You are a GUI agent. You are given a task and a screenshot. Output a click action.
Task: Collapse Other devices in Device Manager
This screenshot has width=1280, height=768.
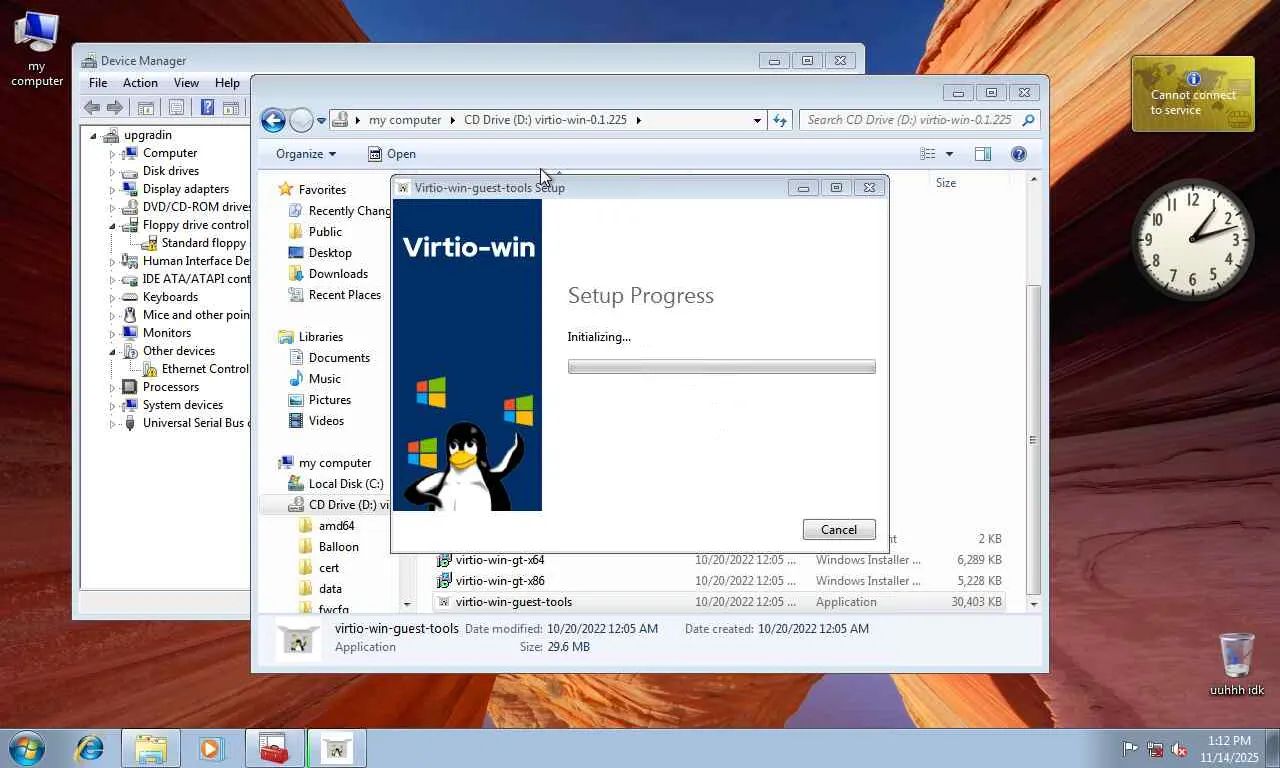[113, 352]
